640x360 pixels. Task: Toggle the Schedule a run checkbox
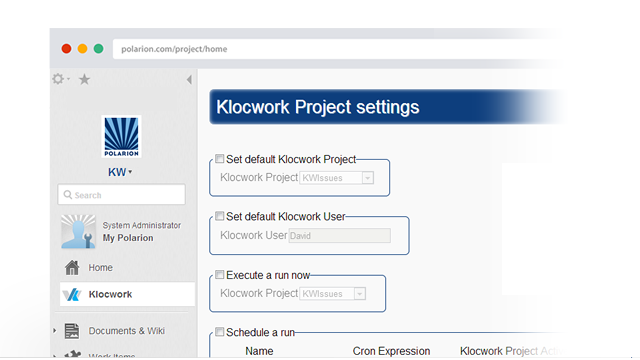pyautogui.click(x=220, y=332)
